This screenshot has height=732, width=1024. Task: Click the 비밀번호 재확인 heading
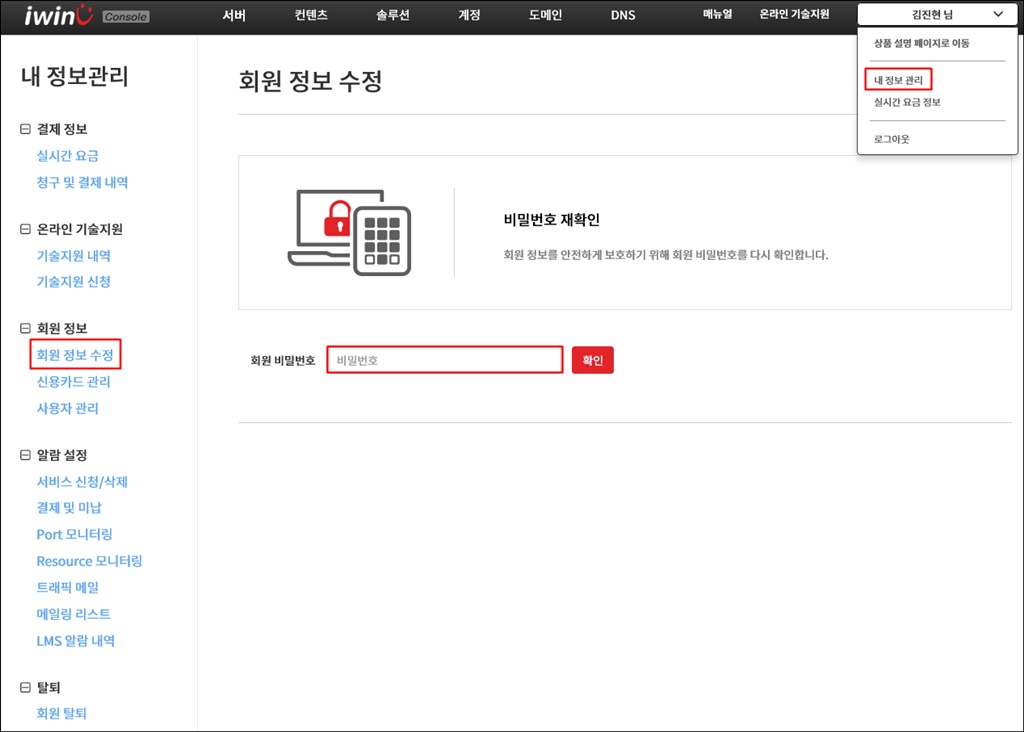(552, 220)
